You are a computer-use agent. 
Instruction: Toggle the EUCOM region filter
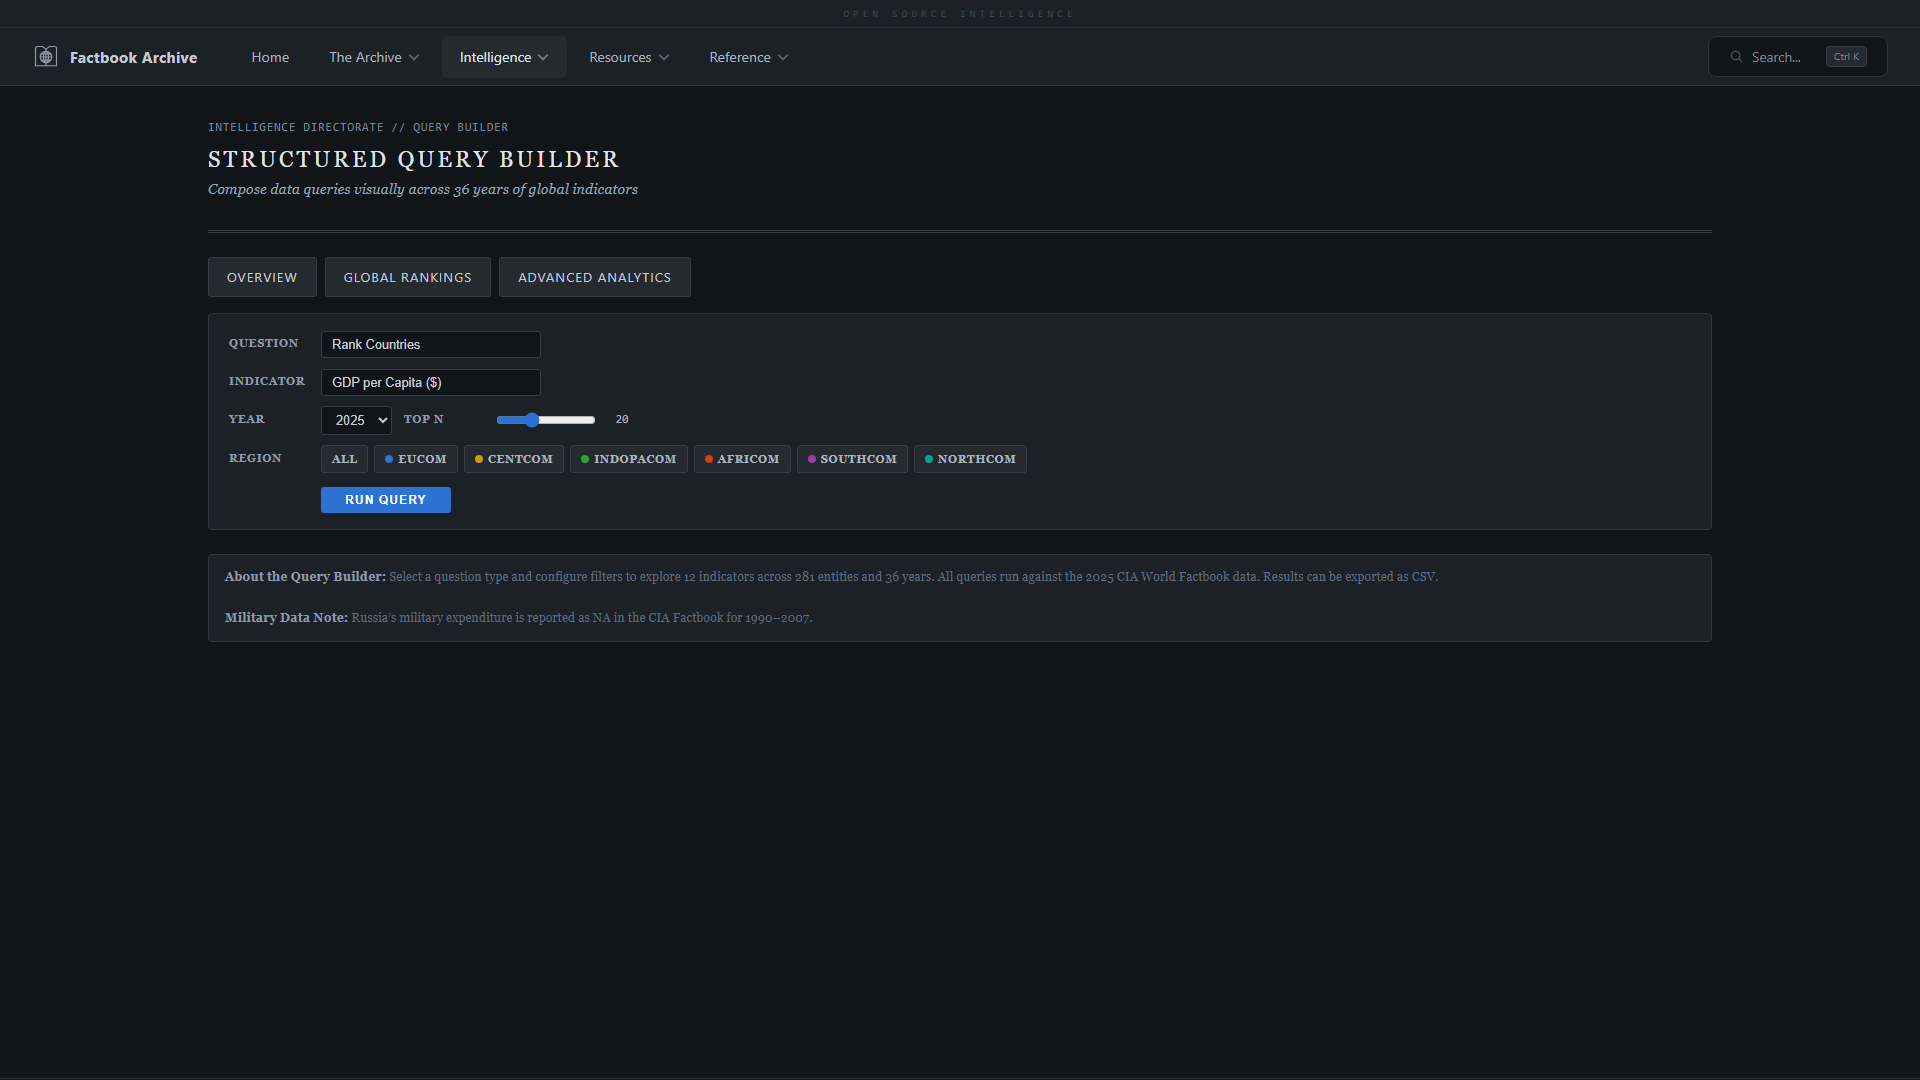click(x=415, y=459)
